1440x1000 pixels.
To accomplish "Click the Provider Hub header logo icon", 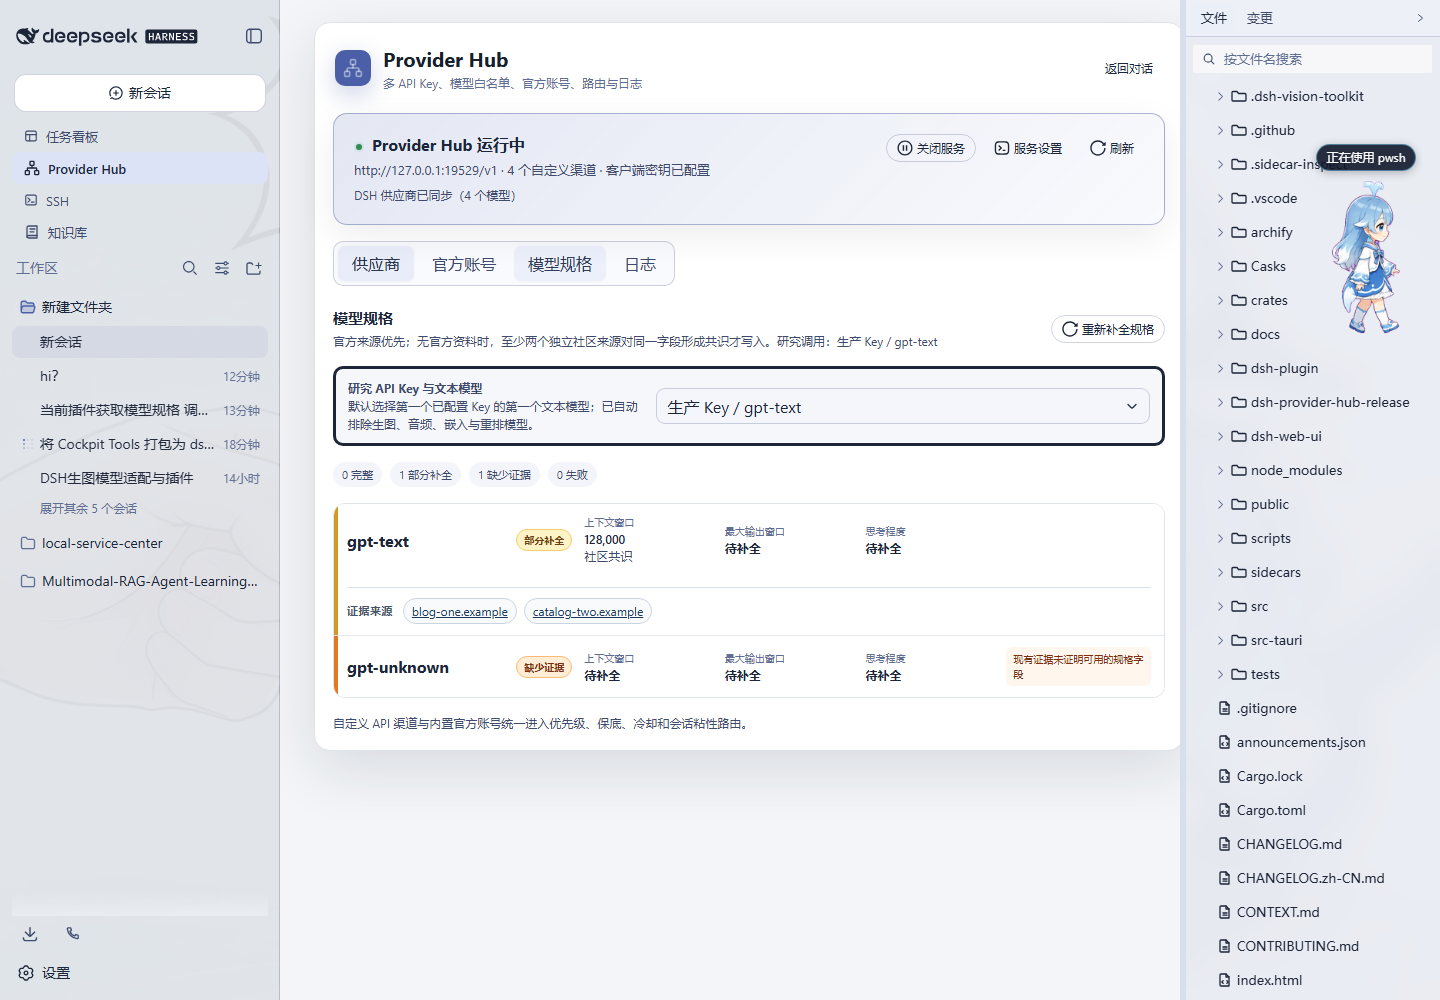I will click(353, 68).
